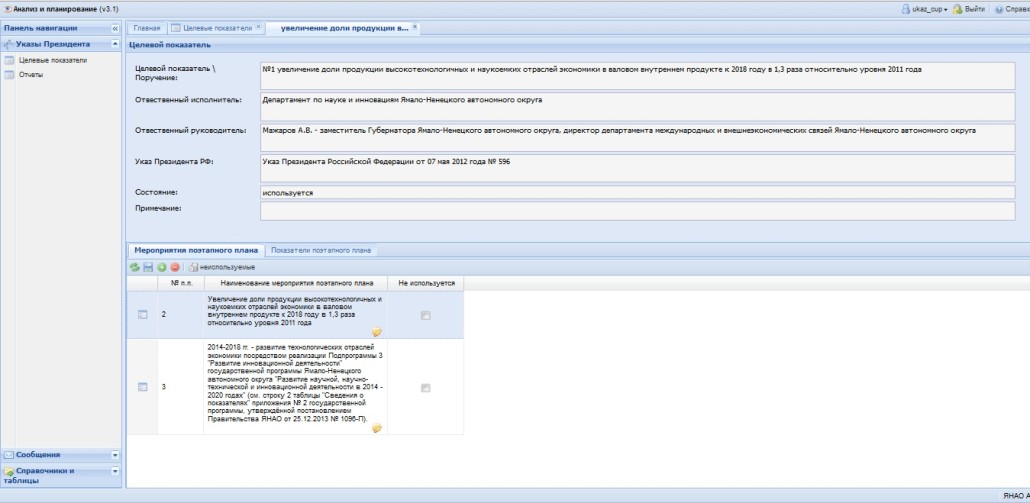Click the Состояние field showing используется
This screenshot has width=1030, height=503.
(637, 193)
